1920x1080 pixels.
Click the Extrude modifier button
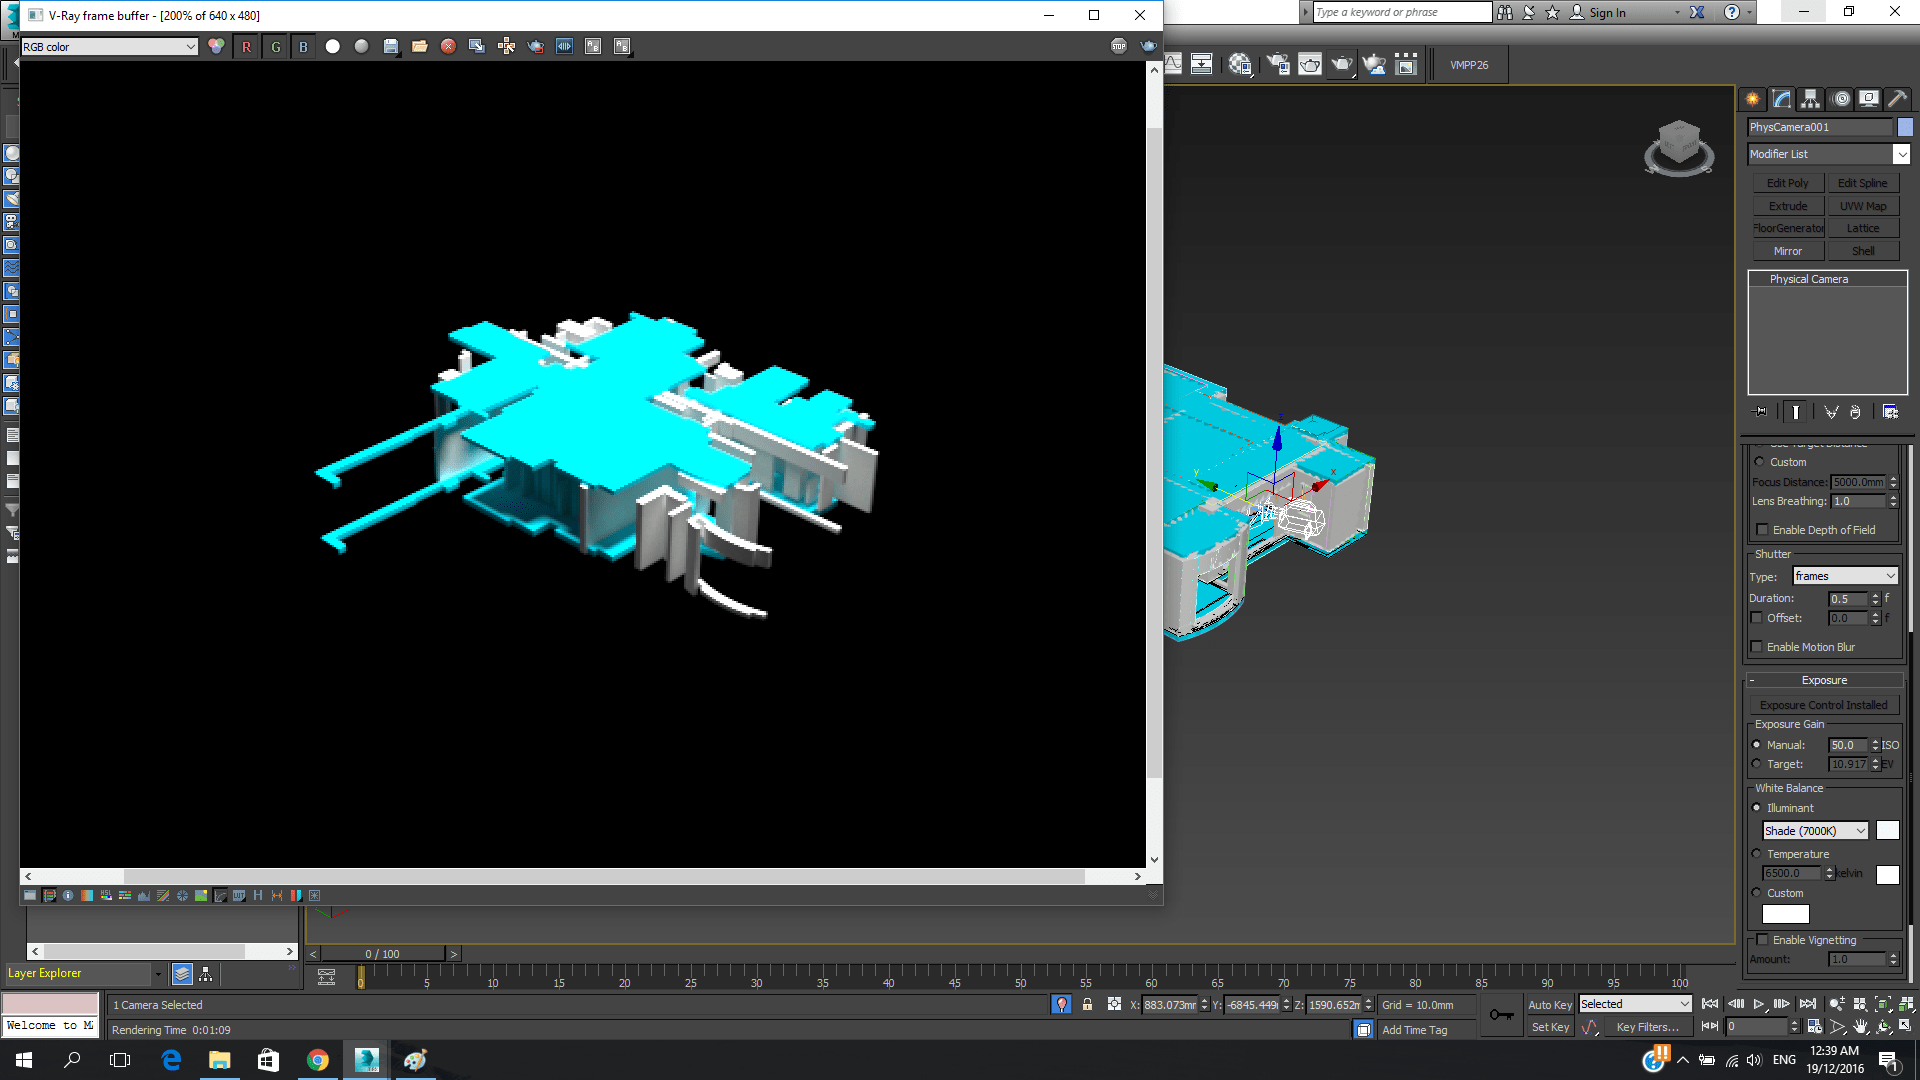(1787, 206)
